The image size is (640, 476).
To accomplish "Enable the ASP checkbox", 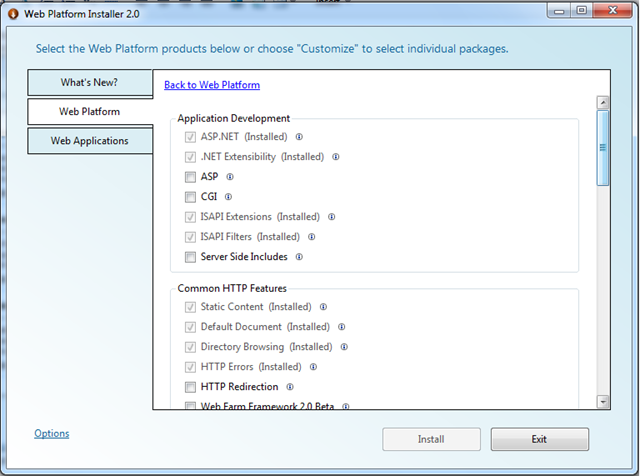I will [190, 177].
